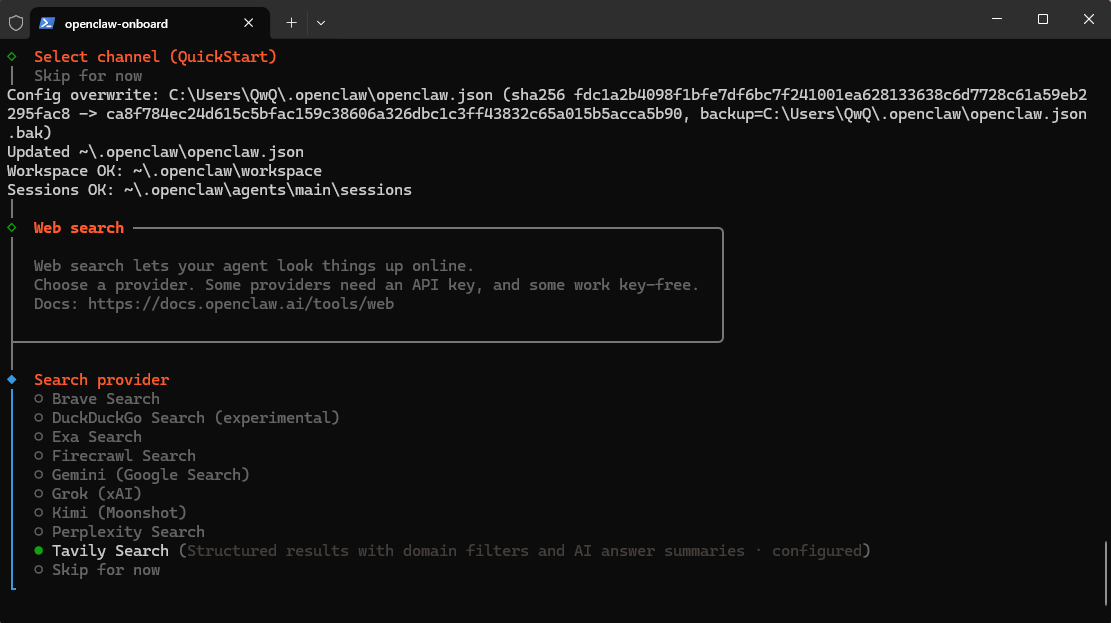Image resolution: width=1111 pixels, height=623 pixels.
Task: Switch to the openclaw-onboard tab
Action: click(x=130, y=23)
